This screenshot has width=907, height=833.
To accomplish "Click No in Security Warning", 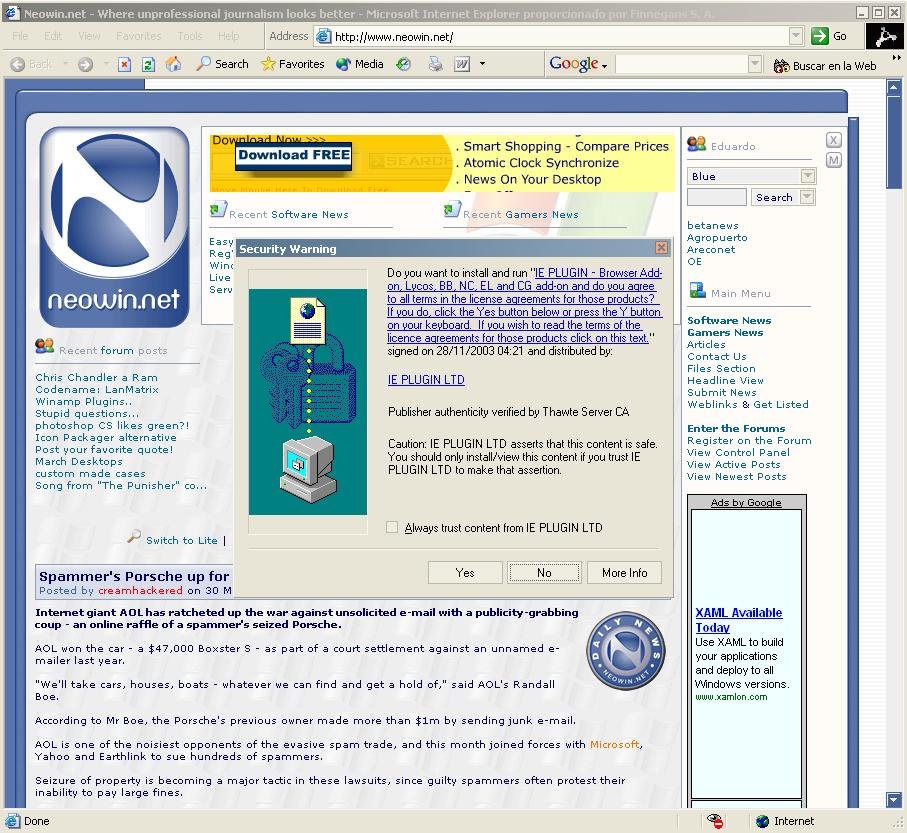I will tap(544, 573).
